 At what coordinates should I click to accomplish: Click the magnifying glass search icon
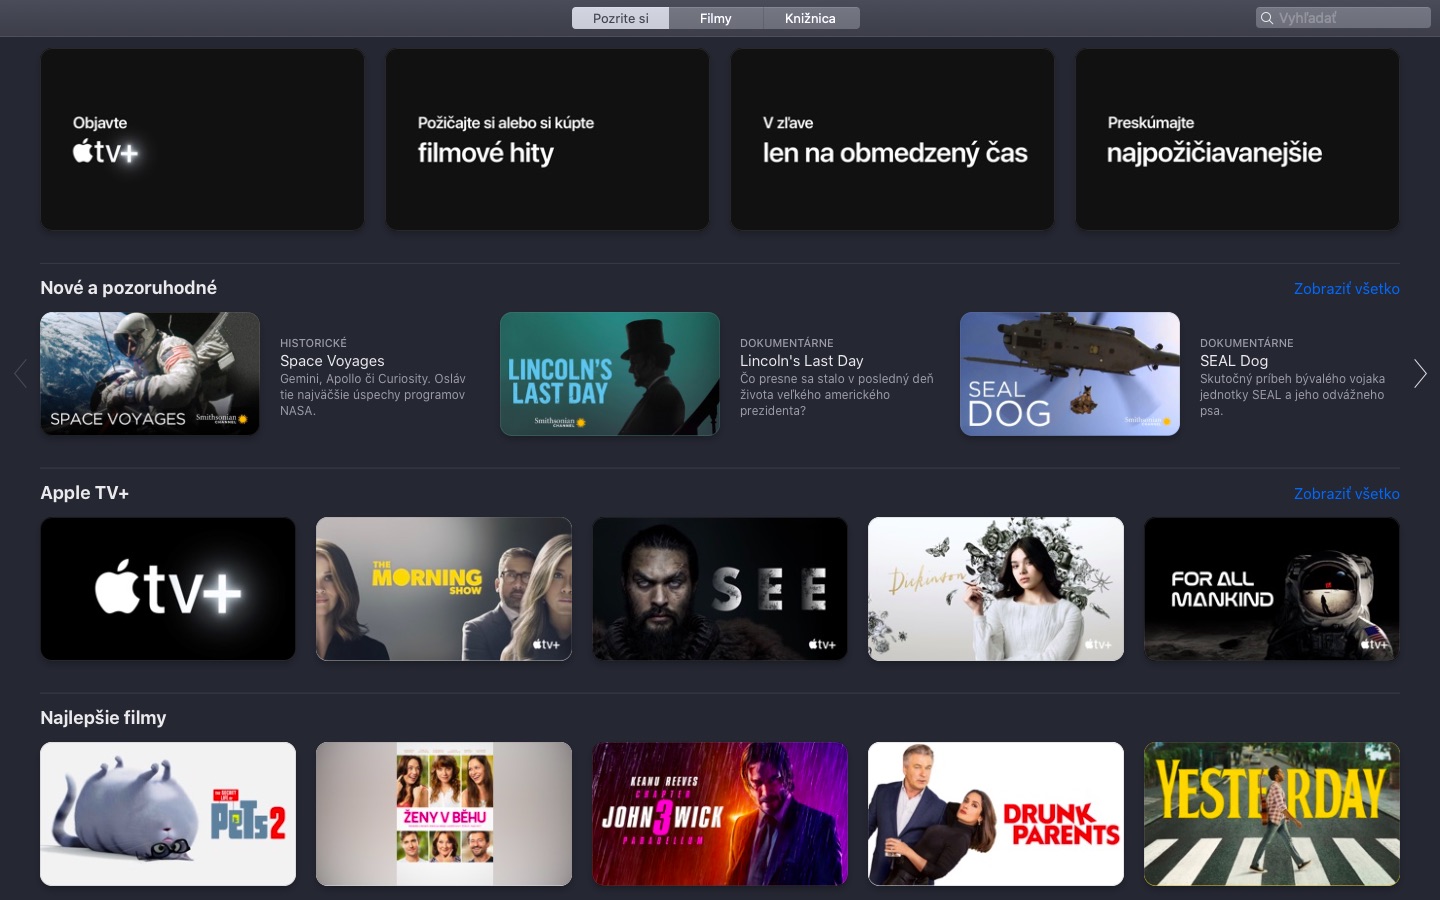tap(1267, 18)
